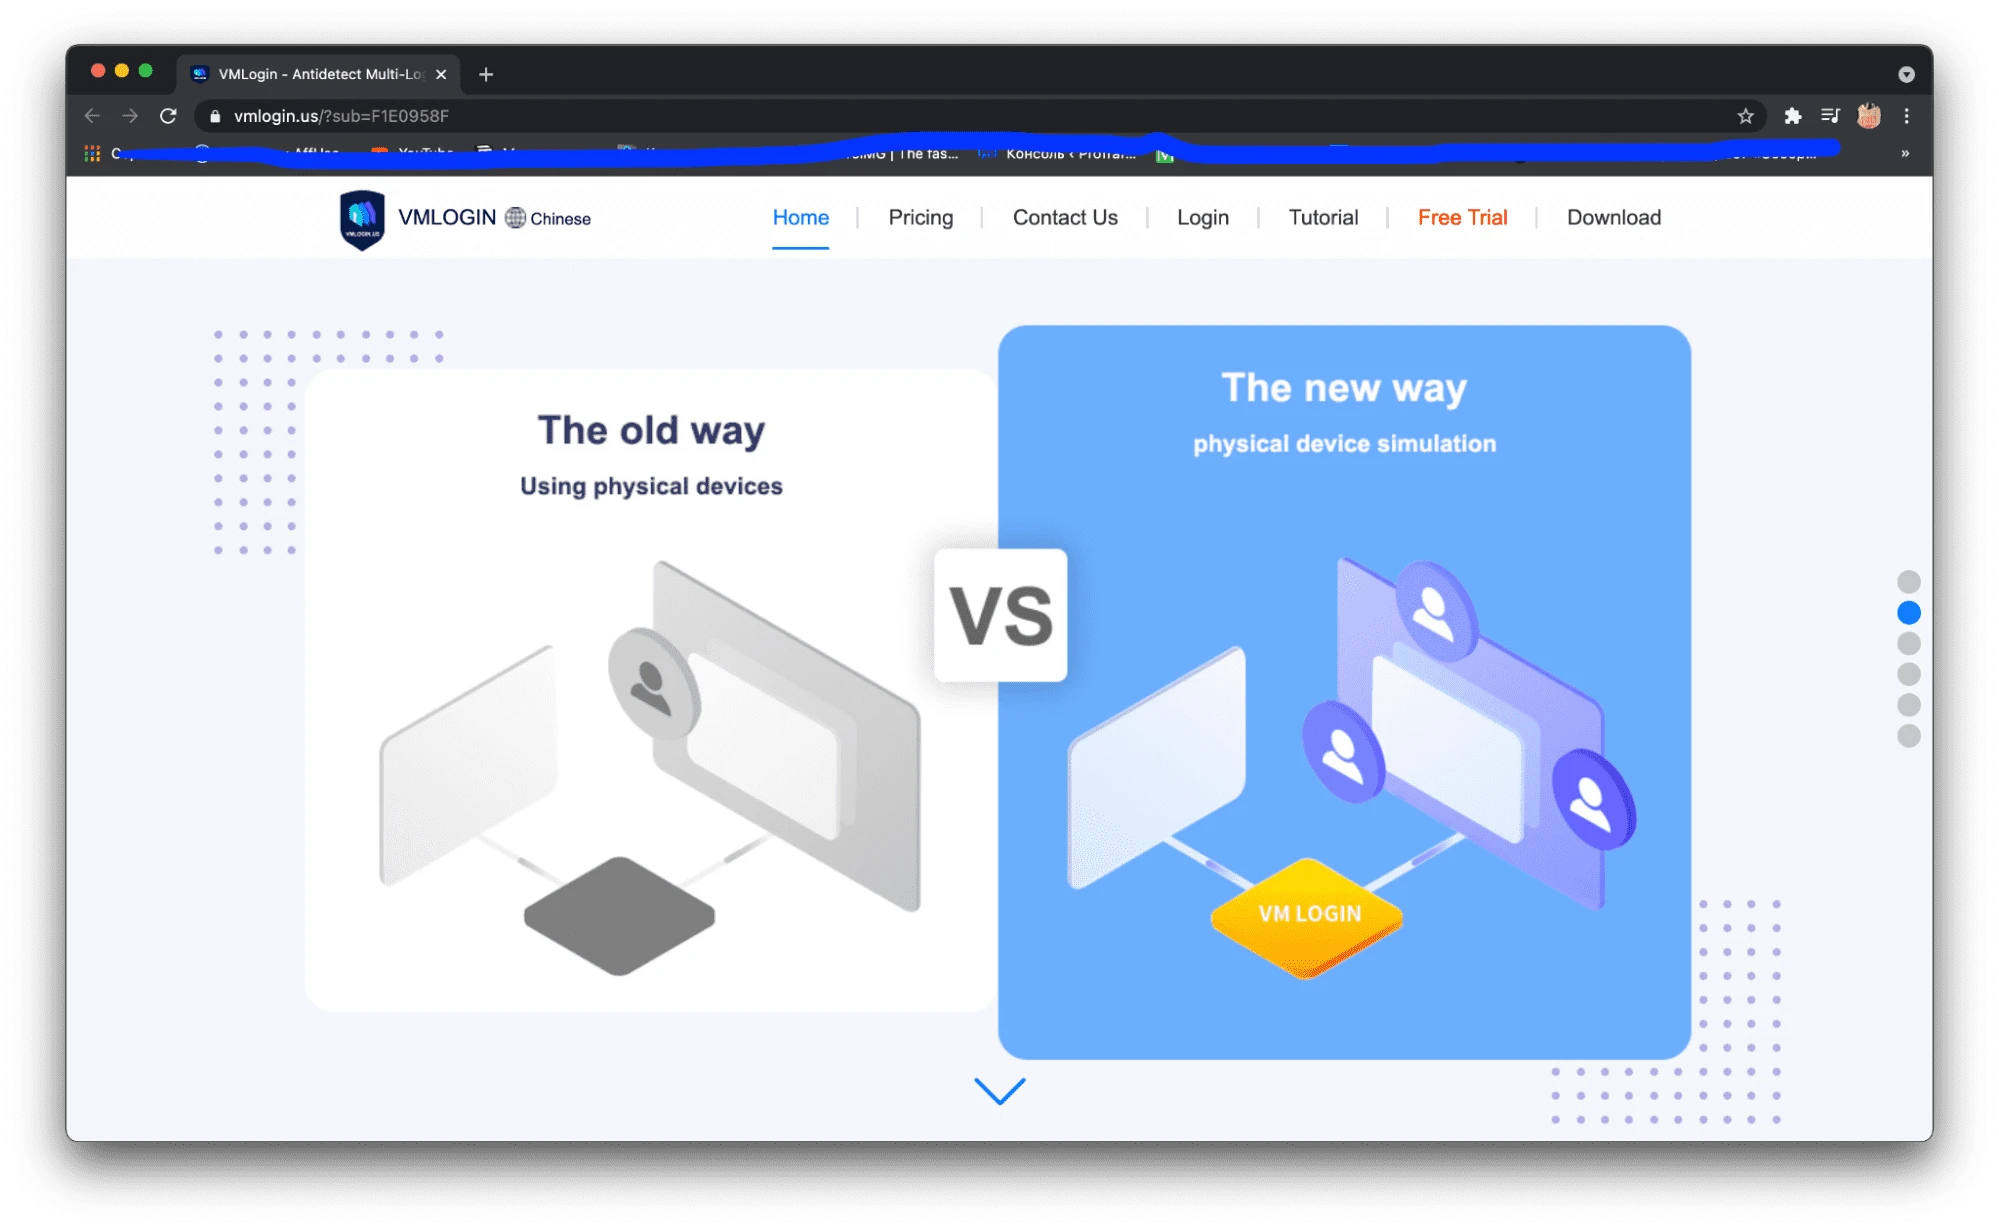The height and width of the screenshot is (1229, 1999).
Task: Click the gray user avatar icon
Action: (x=653, y=685)
